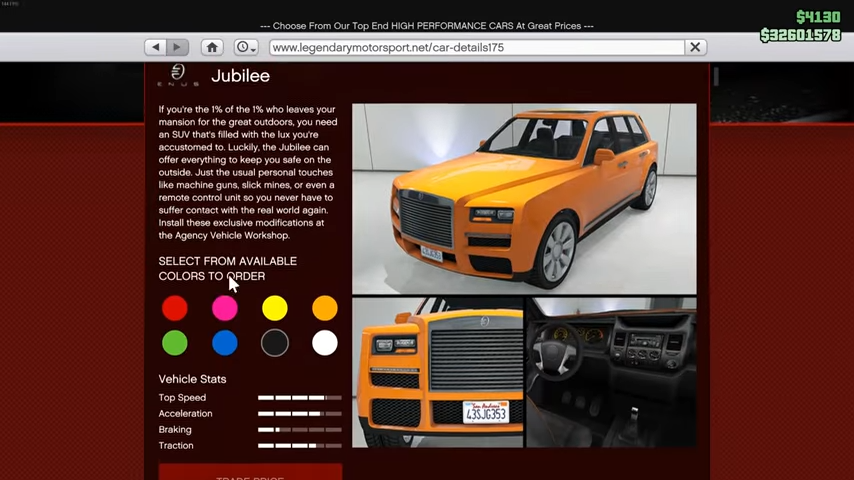The width and height of the screenshot is (854, 480).
Task: Click the Trade Price button
Action: [251, 472]
